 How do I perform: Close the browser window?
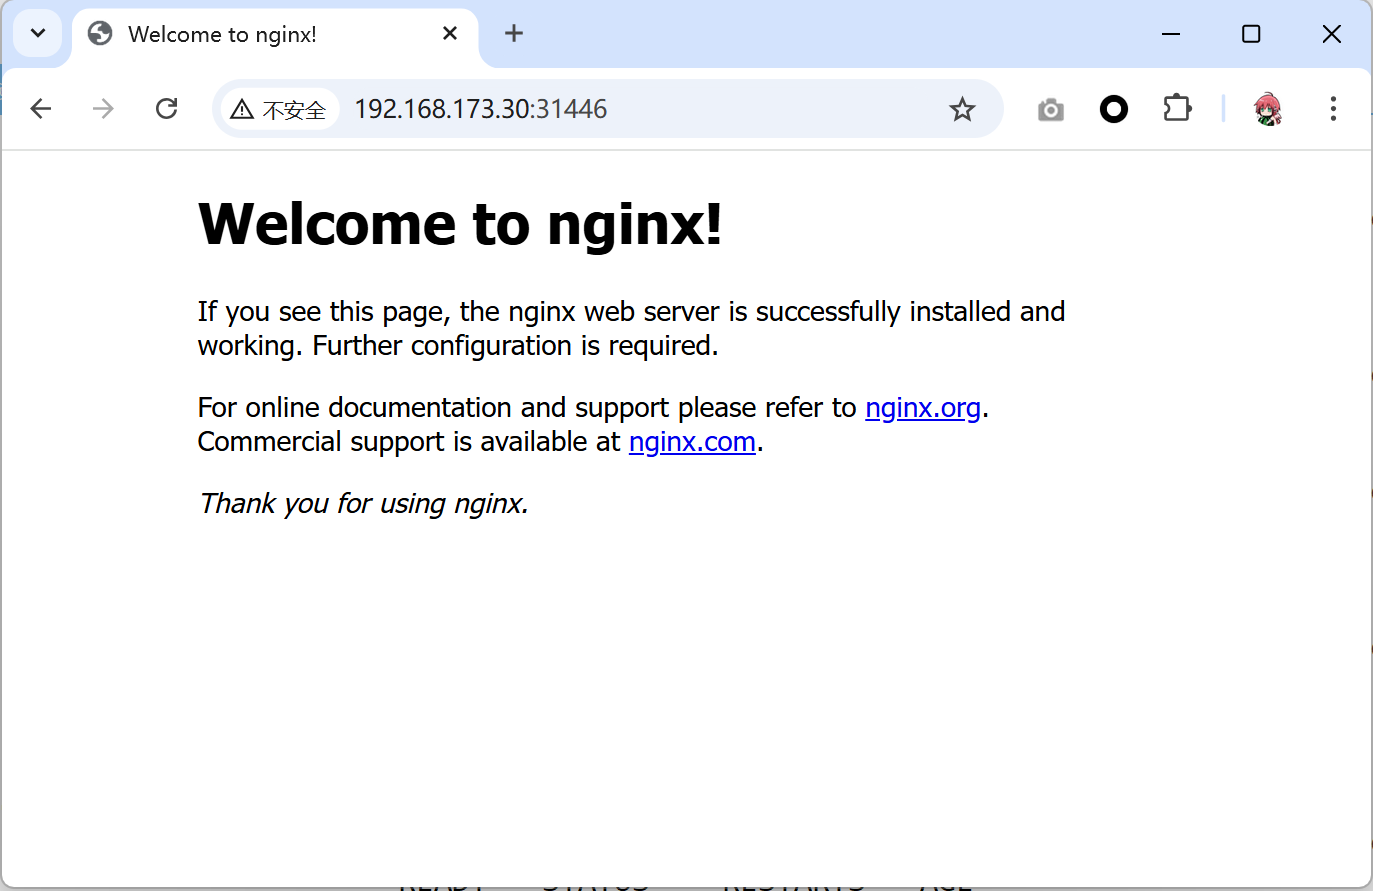1331,34
